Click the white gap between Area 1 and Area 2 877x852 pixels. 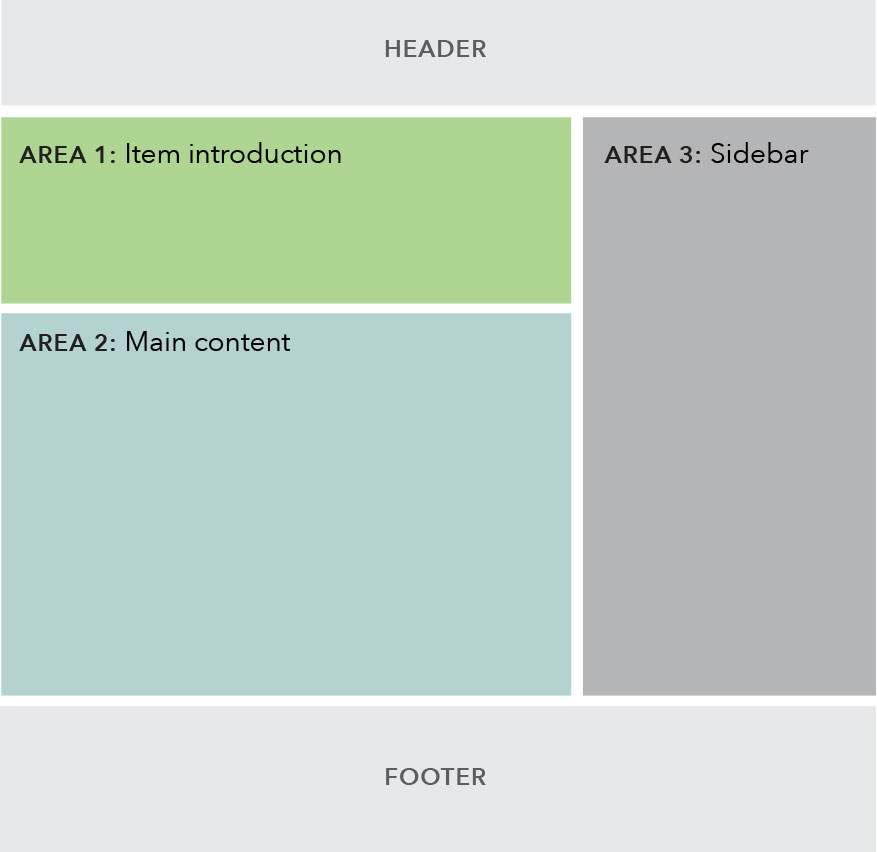tap(286, 308)
